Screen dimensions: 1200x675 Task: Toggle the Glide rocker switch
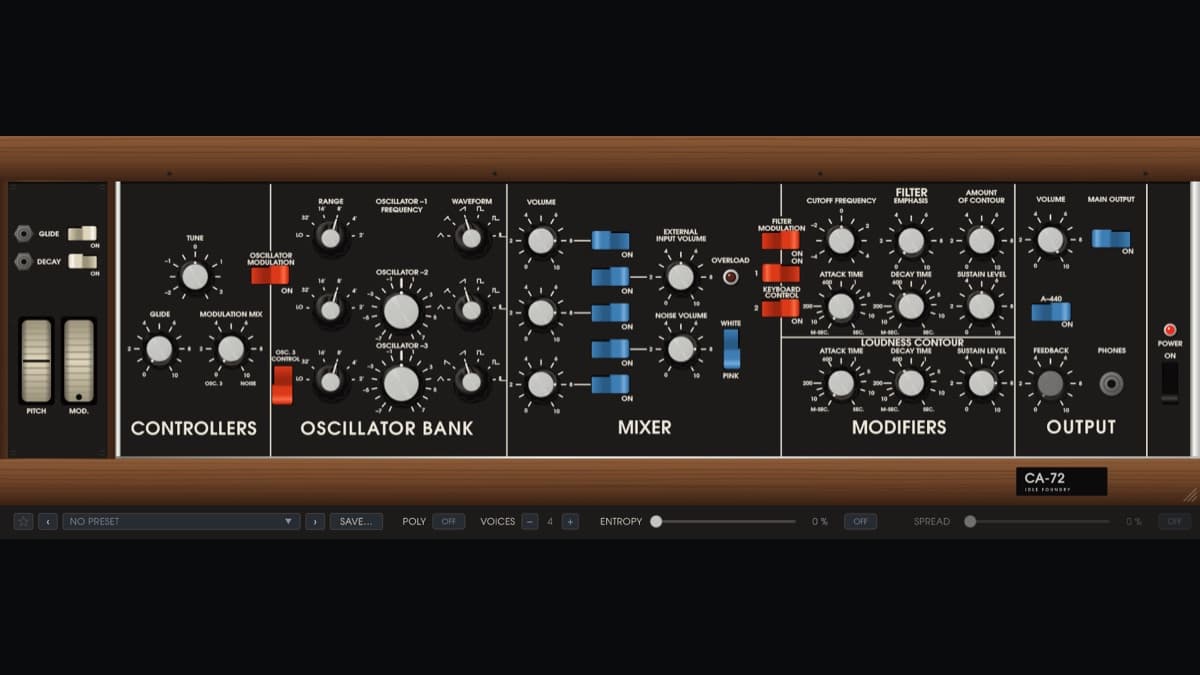tap(82, 233)
